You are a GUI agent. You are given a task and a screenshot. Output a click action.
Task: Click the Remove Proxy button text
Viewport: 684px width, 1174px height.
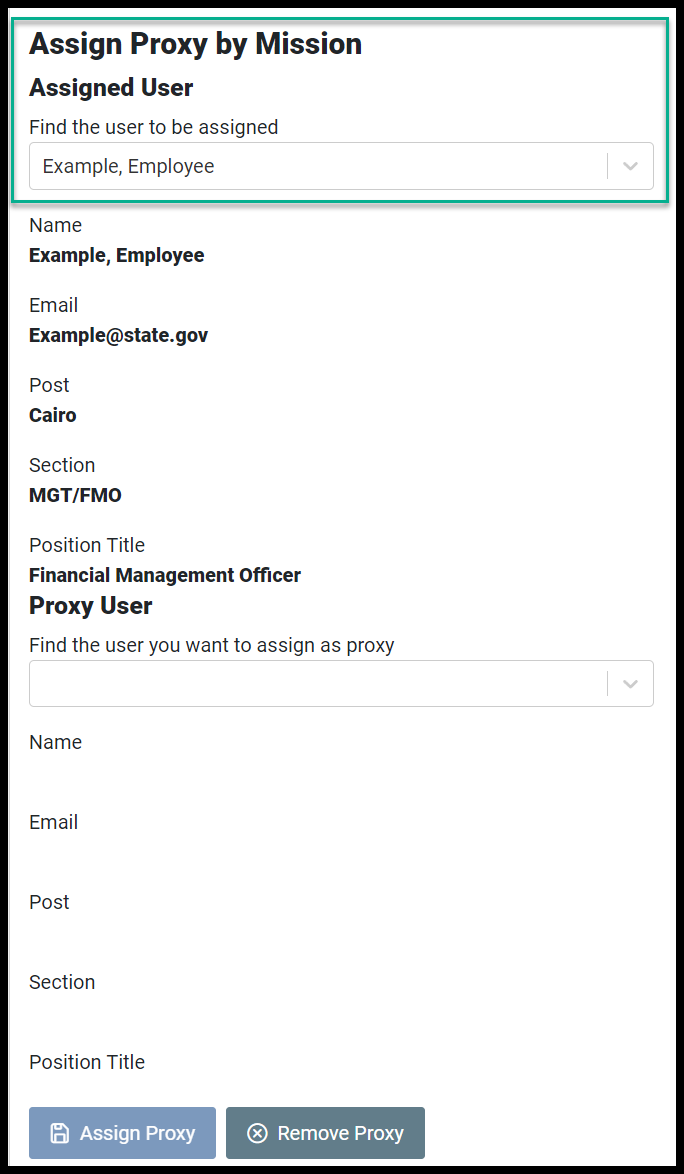(x=341, y=1133)
